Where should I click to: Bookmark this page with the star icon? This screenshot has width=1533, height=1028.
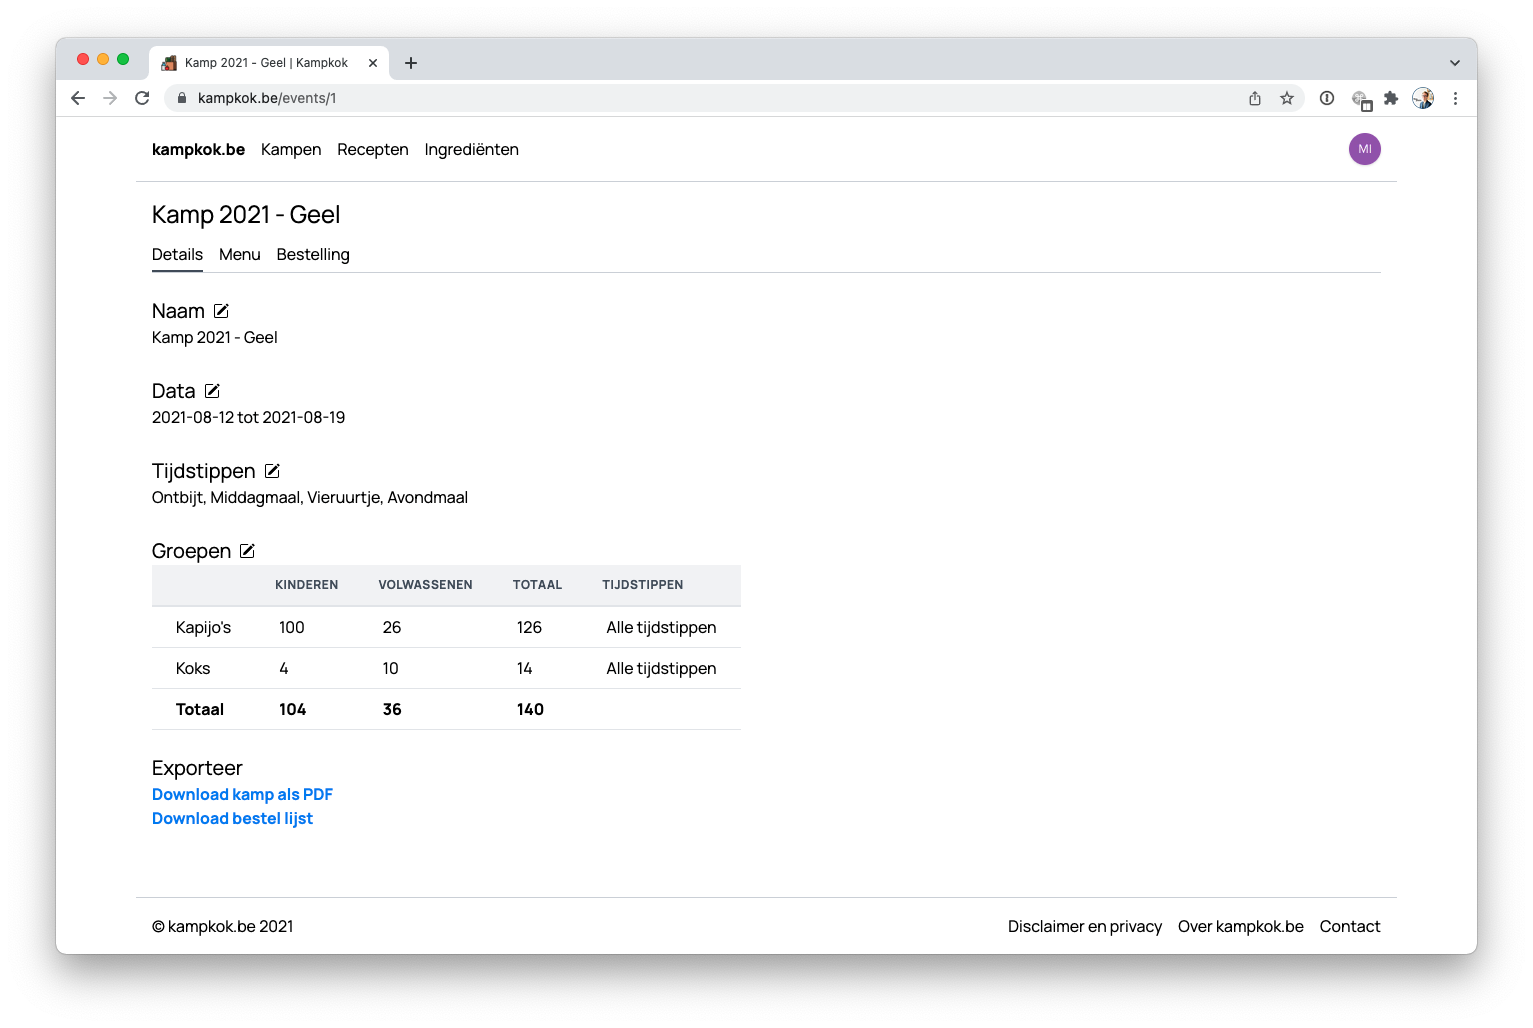point(1287,98)
